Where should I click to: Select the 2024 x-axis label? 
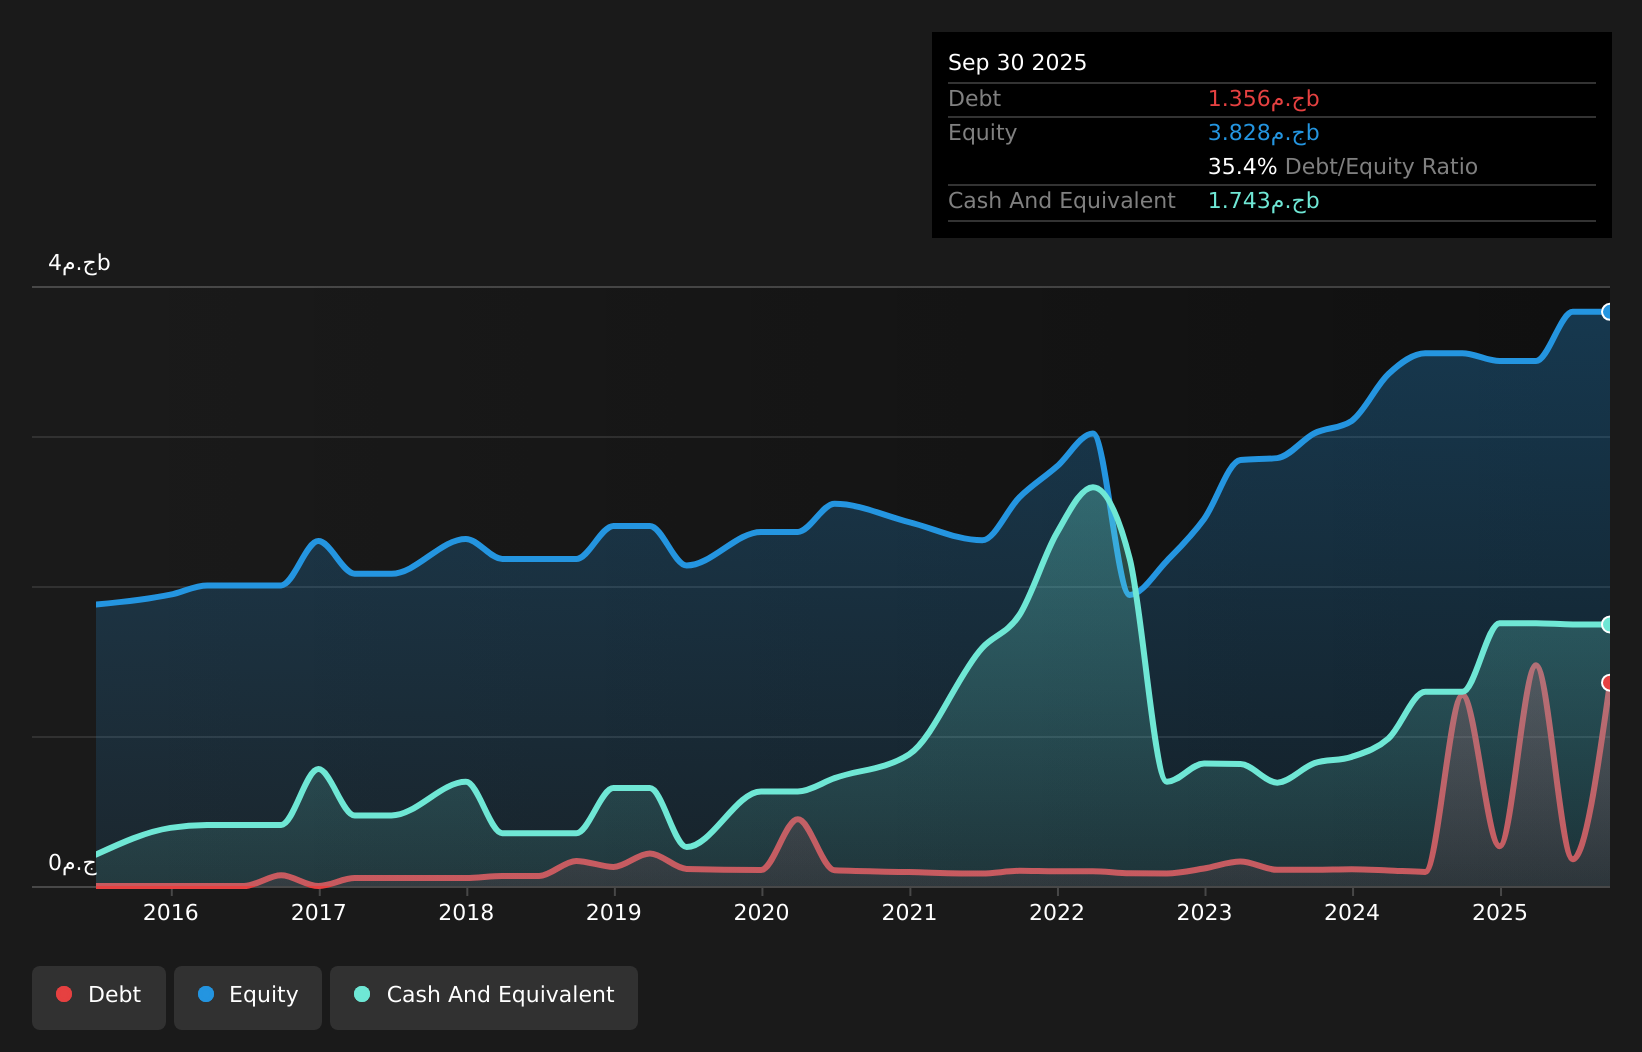point(1352,913)
